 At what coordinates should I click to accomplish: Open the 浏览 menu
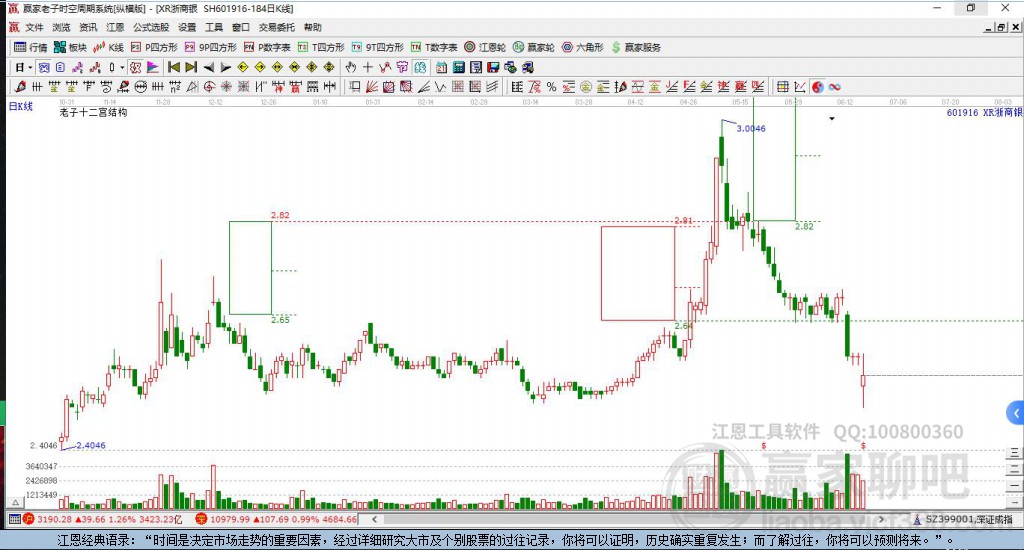(61, 27)
